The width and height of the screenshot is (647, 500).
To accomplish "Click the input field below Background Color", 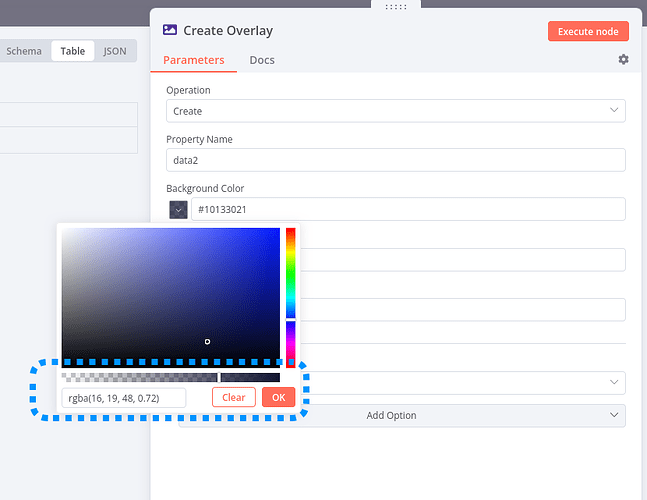I will pyautogui.click(x=462, y=260).
